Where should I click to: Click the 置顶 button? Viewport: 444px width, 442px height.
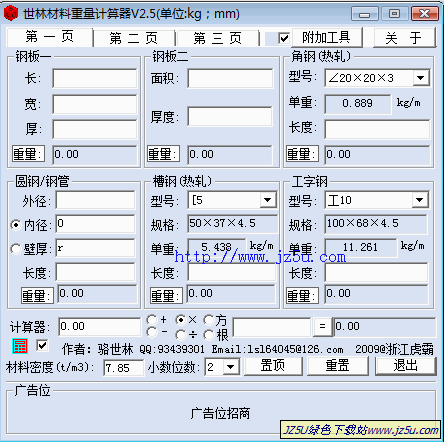pos(273,366)
